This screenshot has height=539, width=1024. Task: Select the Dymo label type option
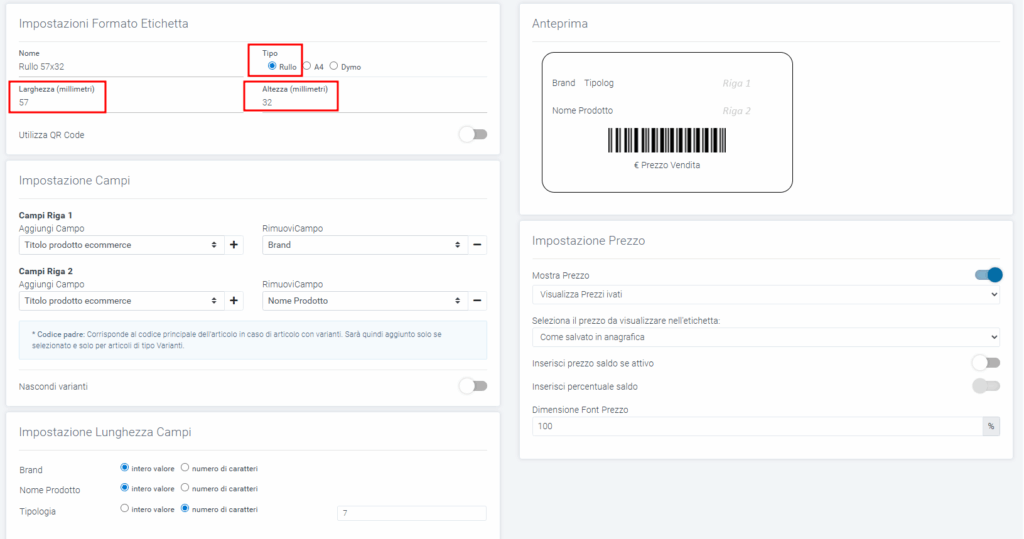coord(334,66)
